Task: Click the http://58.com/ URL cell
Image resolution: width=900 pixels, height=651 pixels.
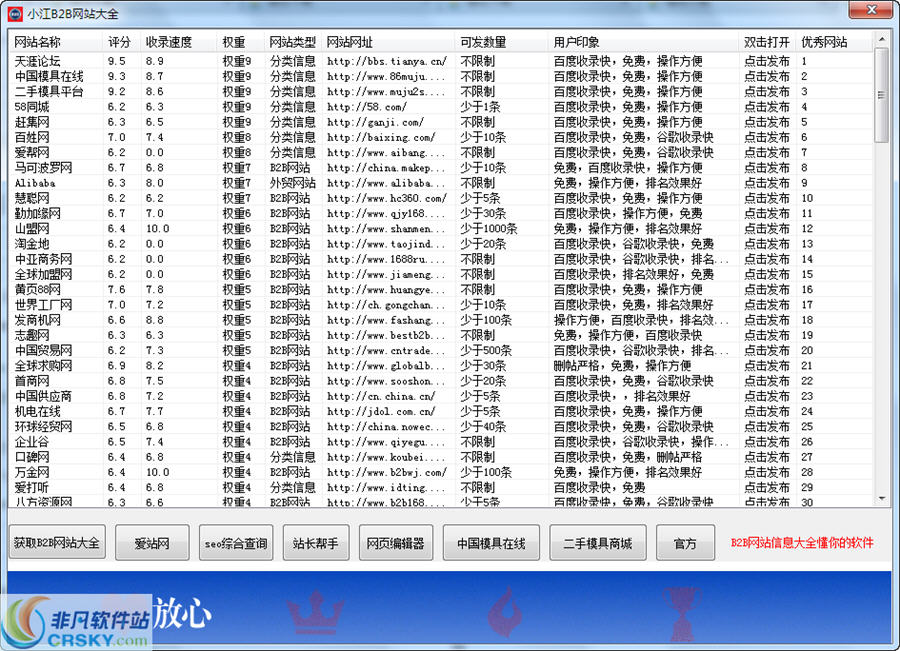Action: [367, 107]
